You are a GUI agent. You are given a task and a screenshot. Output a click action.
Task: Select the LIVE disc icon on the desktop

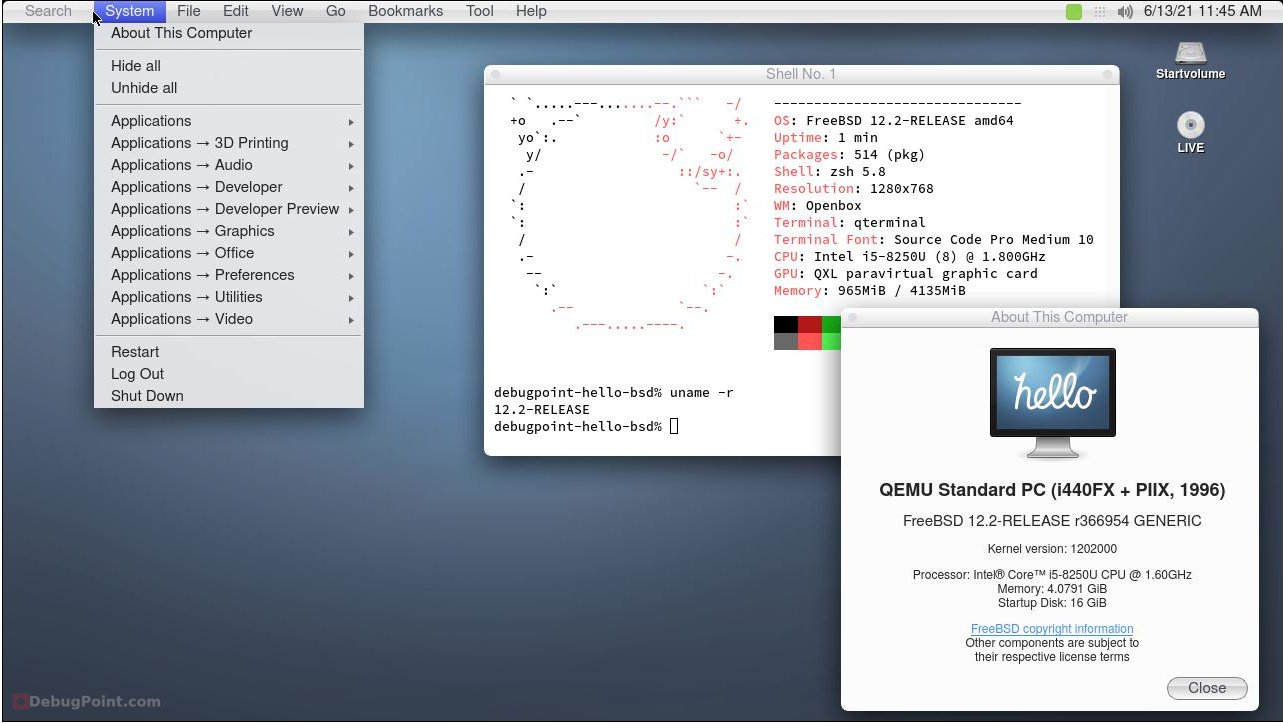(x=1190, y=125)
